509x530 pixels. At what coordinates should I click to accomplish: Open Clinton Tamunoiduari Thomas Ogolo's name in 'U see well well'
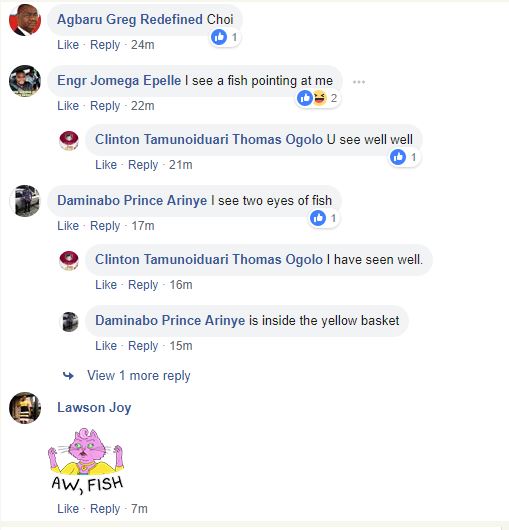(x=209, y=140)
